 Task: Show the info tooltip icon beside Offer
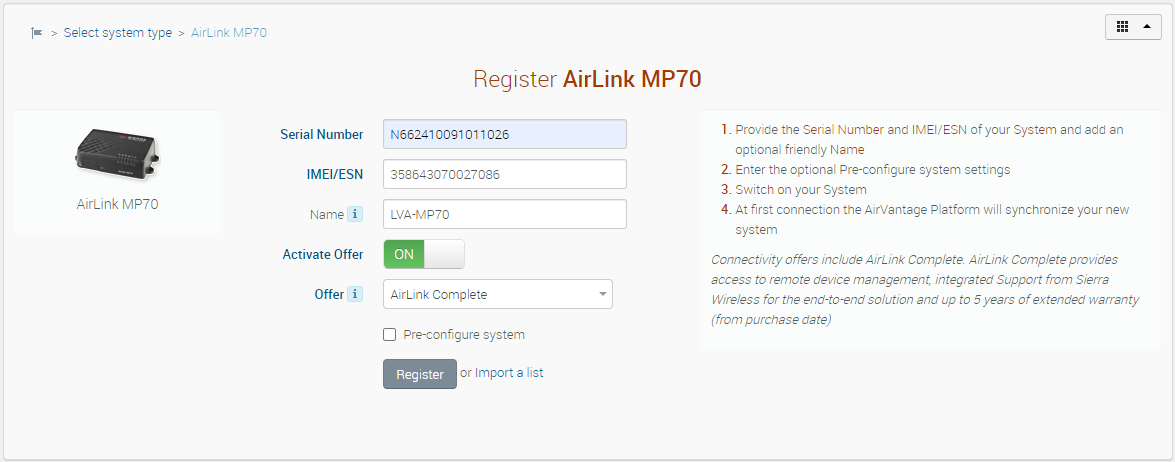point(354,294)
